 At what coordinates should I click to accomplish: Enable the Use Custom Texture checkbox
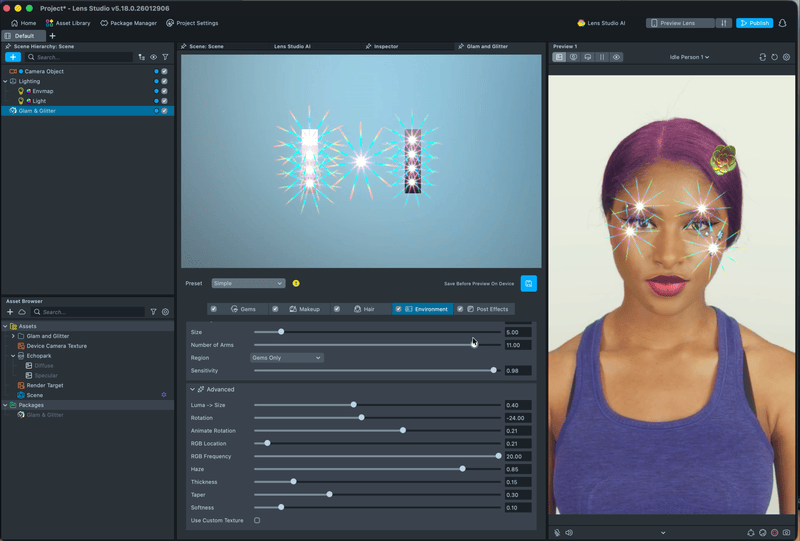[257, 520]
